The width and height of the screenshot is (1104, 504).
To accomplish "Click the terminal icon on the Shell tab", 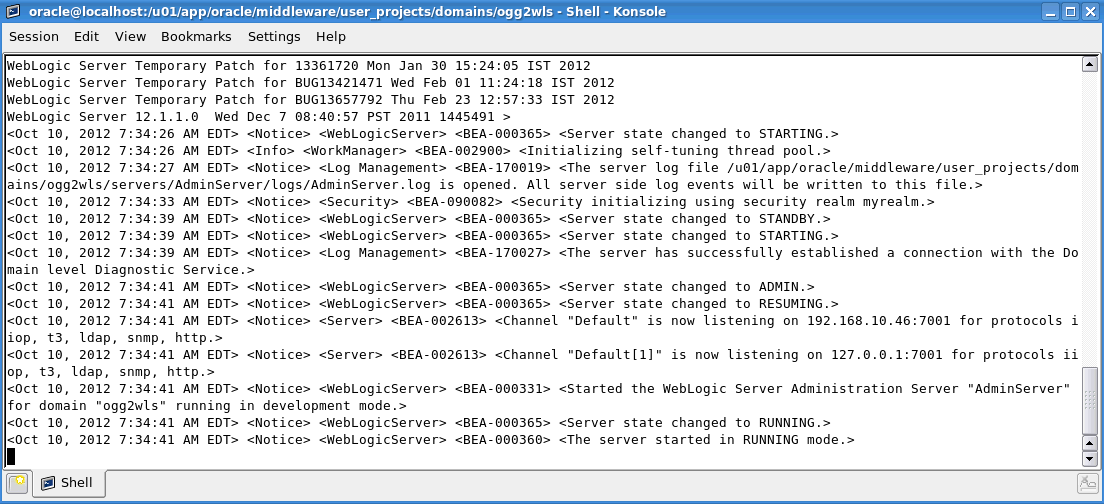I will (48, 484).
